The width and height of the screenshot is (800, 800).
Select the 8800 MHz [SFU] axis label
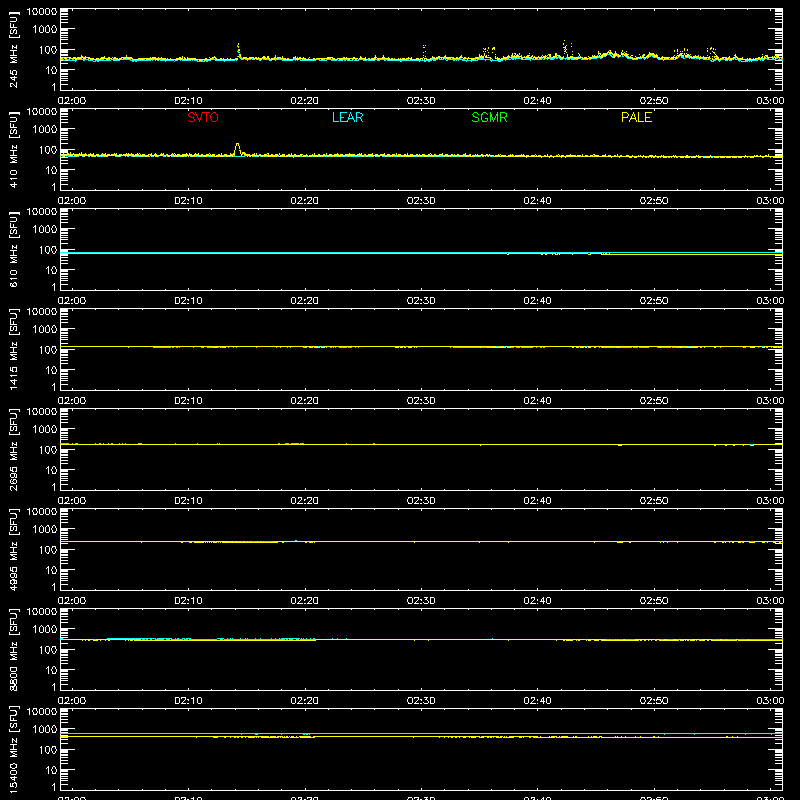coord(13,649)
